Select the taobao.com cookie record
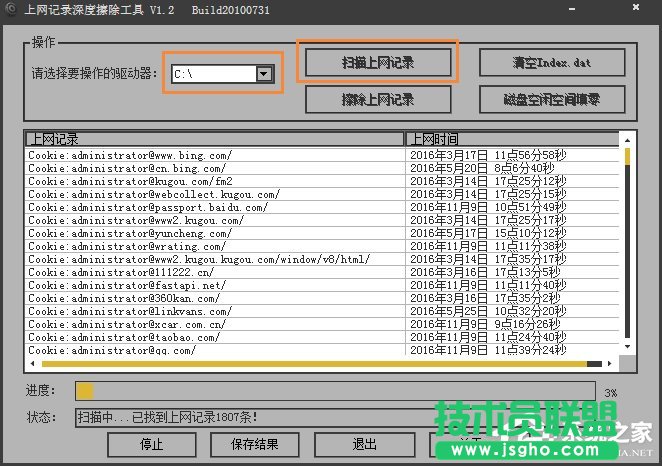662x466 pixels. coord(127,337)
